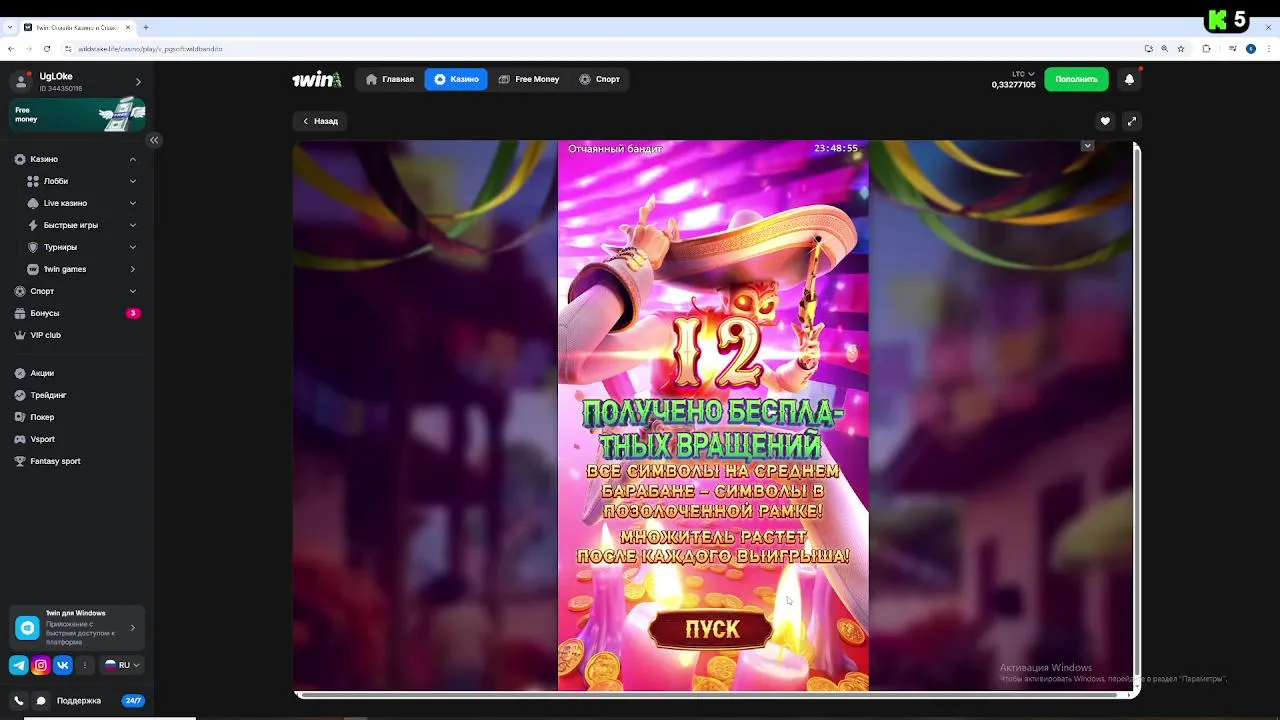The width and height of the screenshot is (1280, 720).
Task: Open Chrome three-dot menu
Action: pos(1268,48)
